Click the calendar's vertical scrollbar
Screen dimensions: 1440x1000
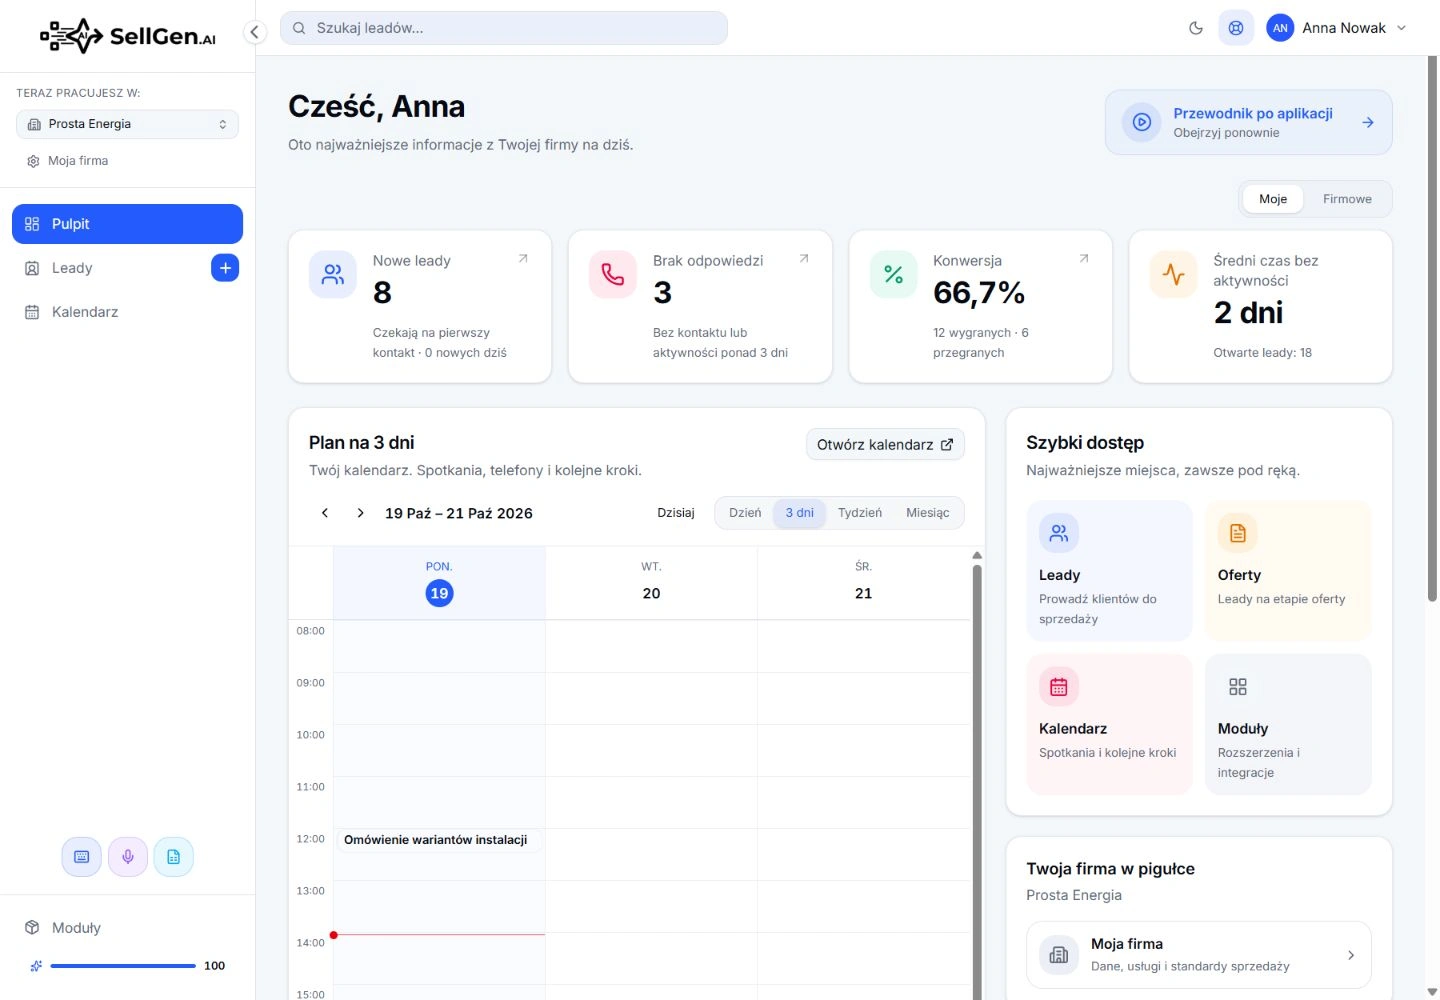pyautogui.click(x=977, y=780)
